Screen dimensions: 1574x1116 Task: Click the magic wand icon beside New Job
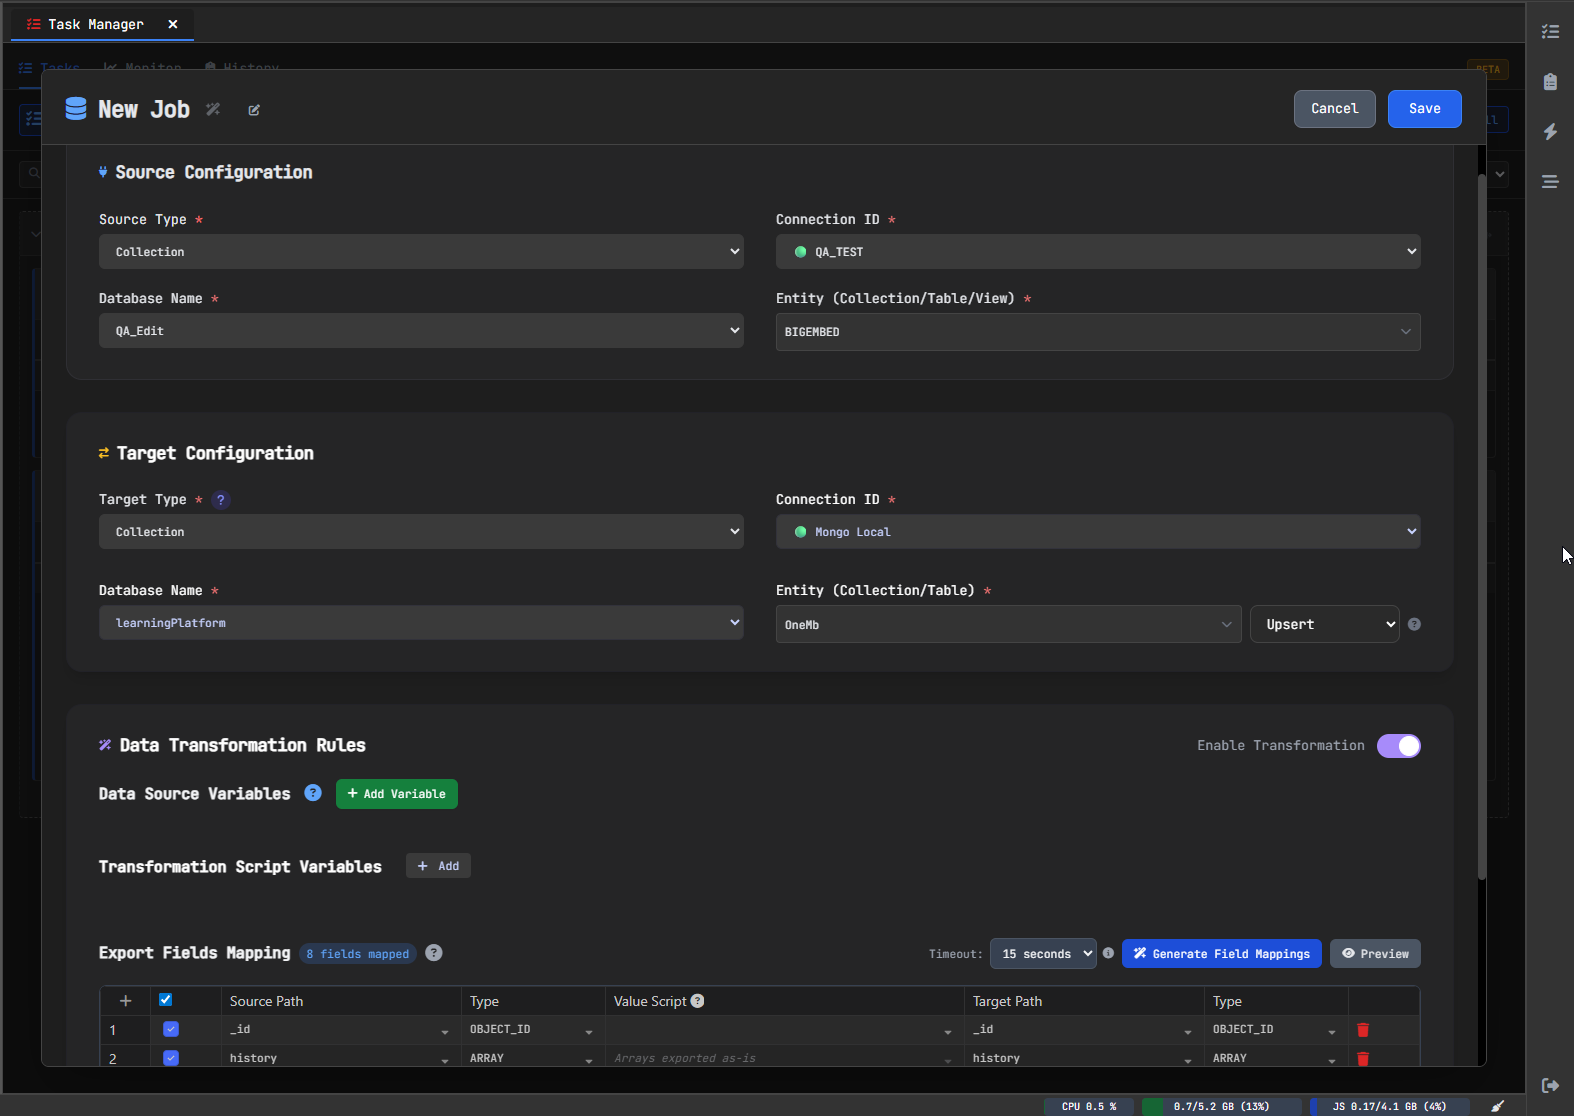[x=213, y=109]
